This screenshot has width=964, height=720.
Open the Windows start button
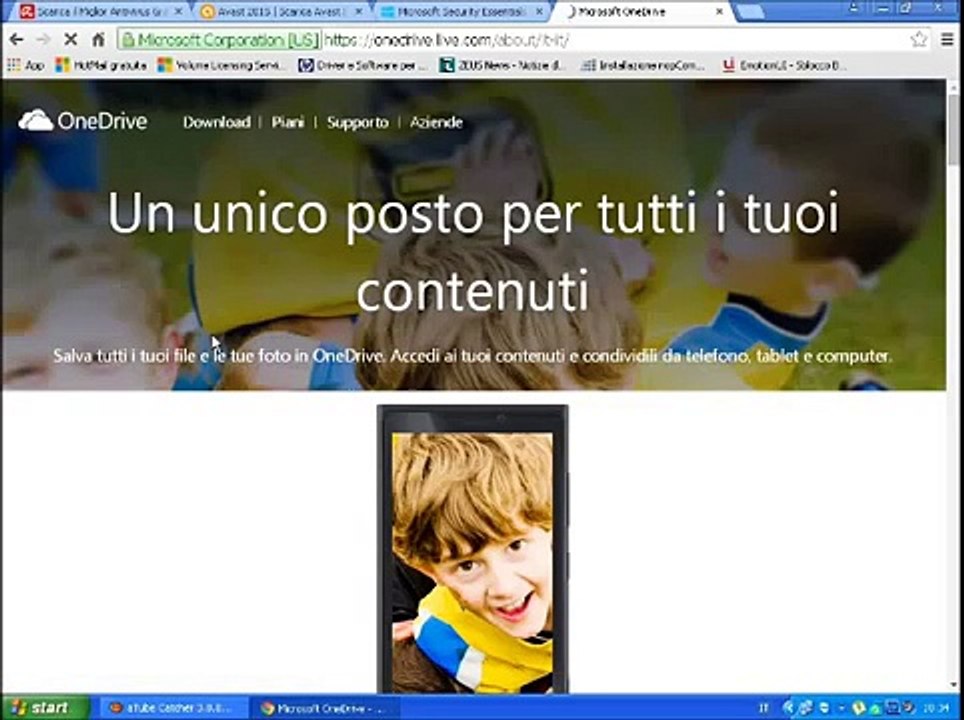pyautogui.click(x=44, y=708)
